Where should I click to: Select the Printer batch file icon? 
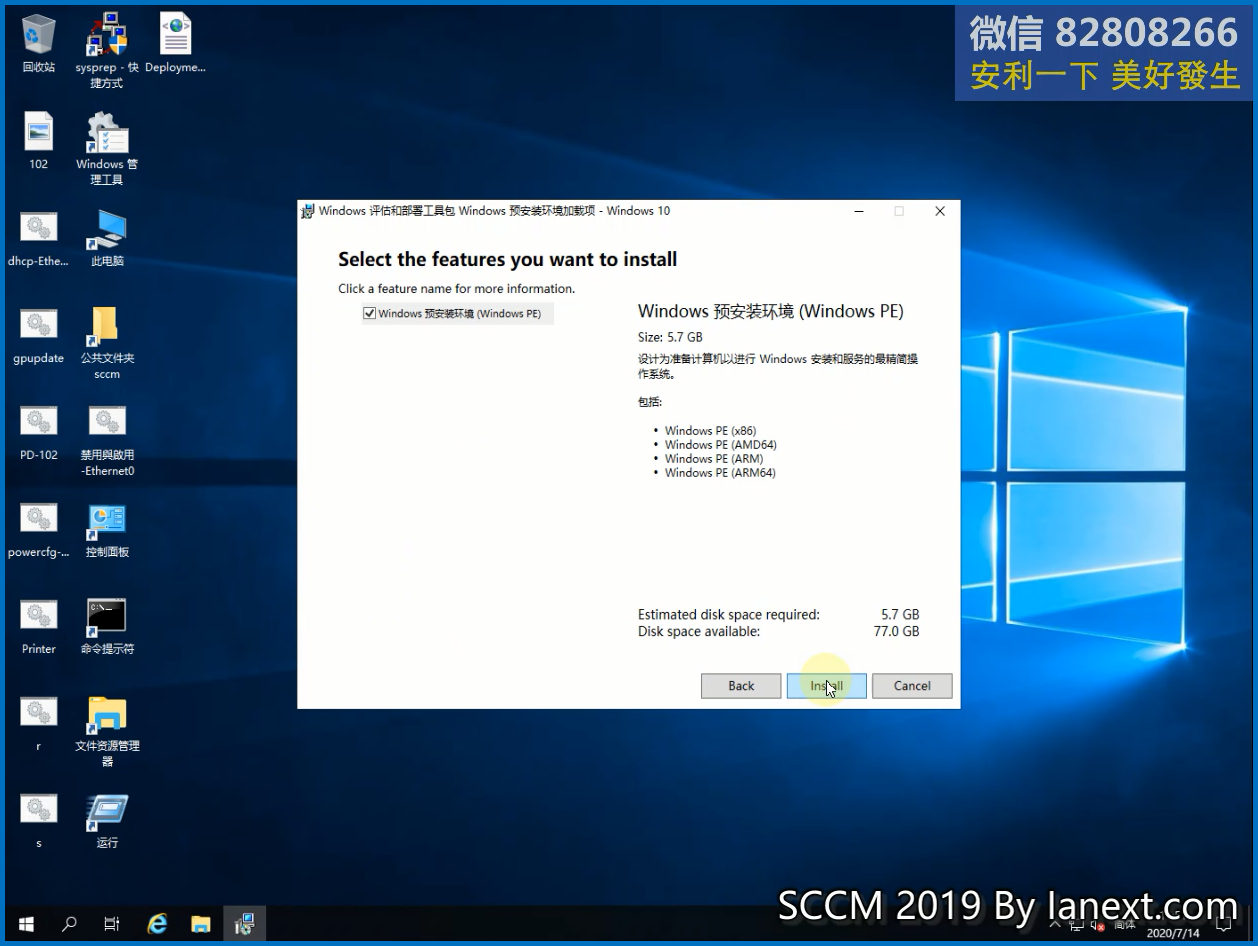click(38, 626)
